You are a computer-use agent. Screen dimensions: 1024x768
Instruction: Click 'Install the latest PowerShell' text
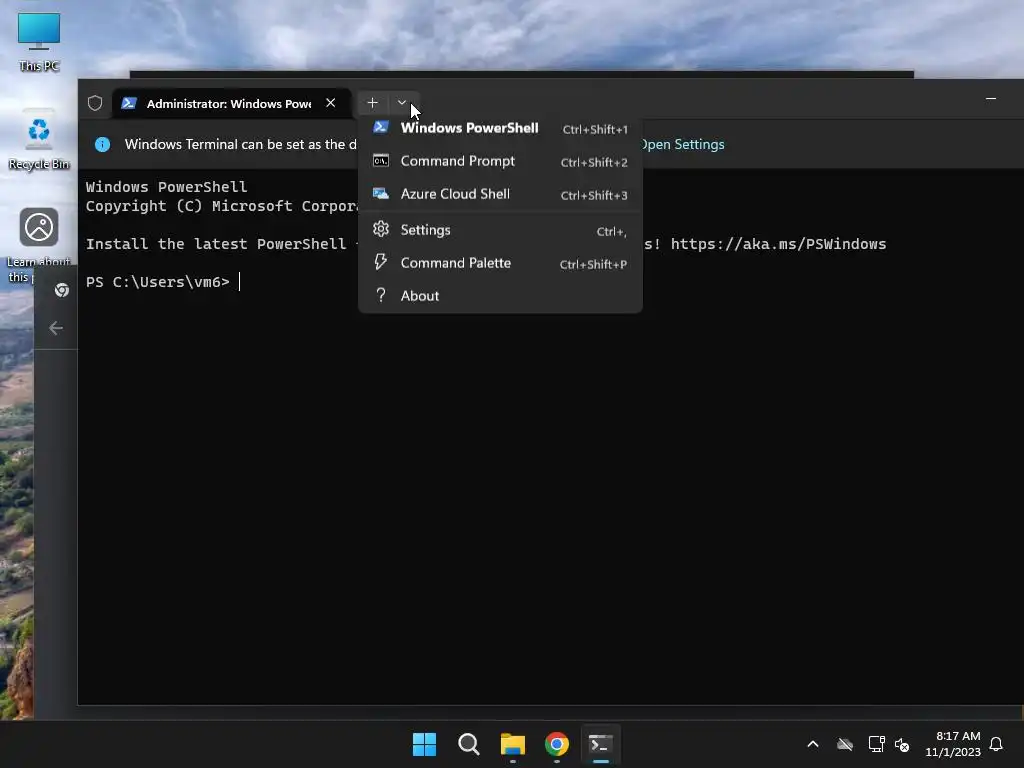(x=216, y=244)
